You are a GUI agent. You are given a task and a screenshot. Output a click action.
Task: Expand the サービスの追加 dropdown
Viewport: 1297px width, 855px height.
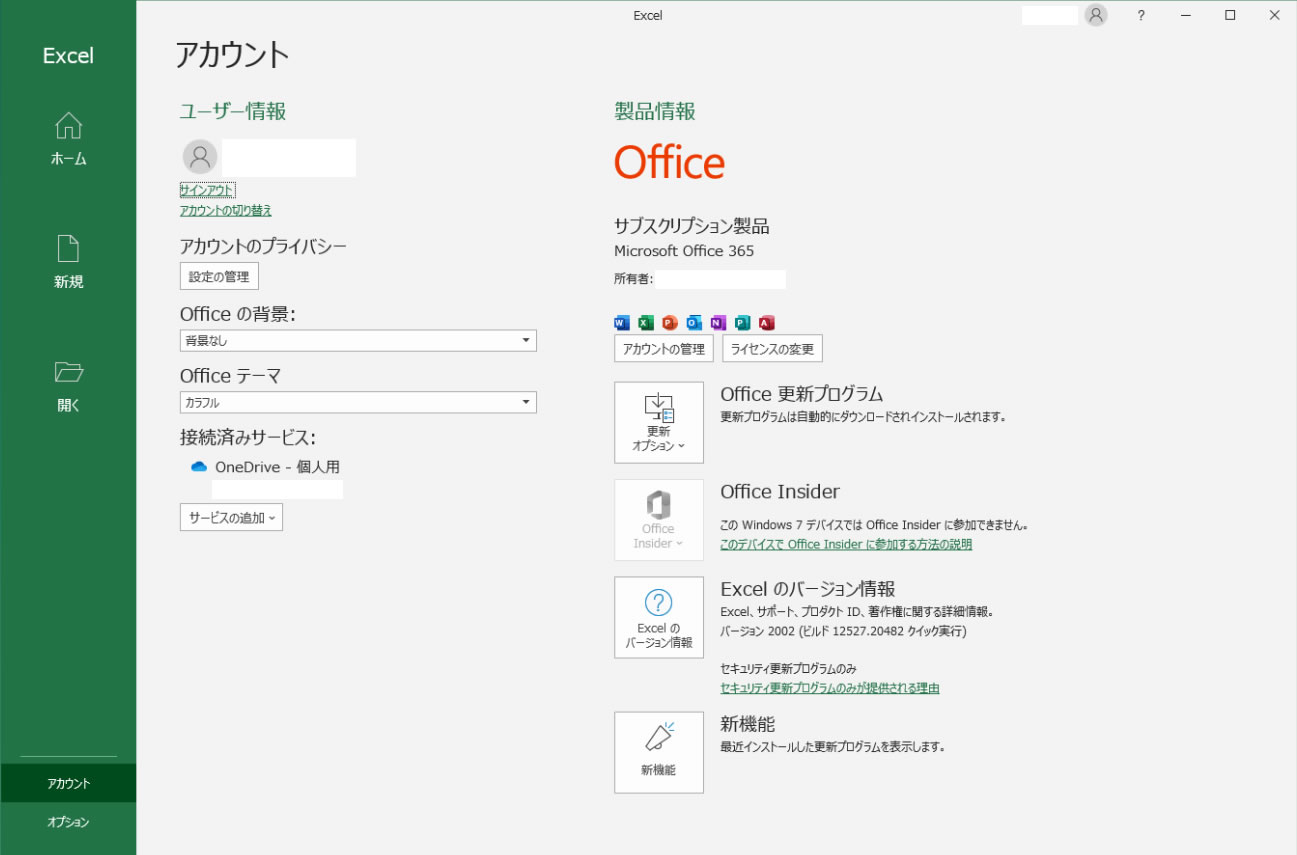point(231,517)
